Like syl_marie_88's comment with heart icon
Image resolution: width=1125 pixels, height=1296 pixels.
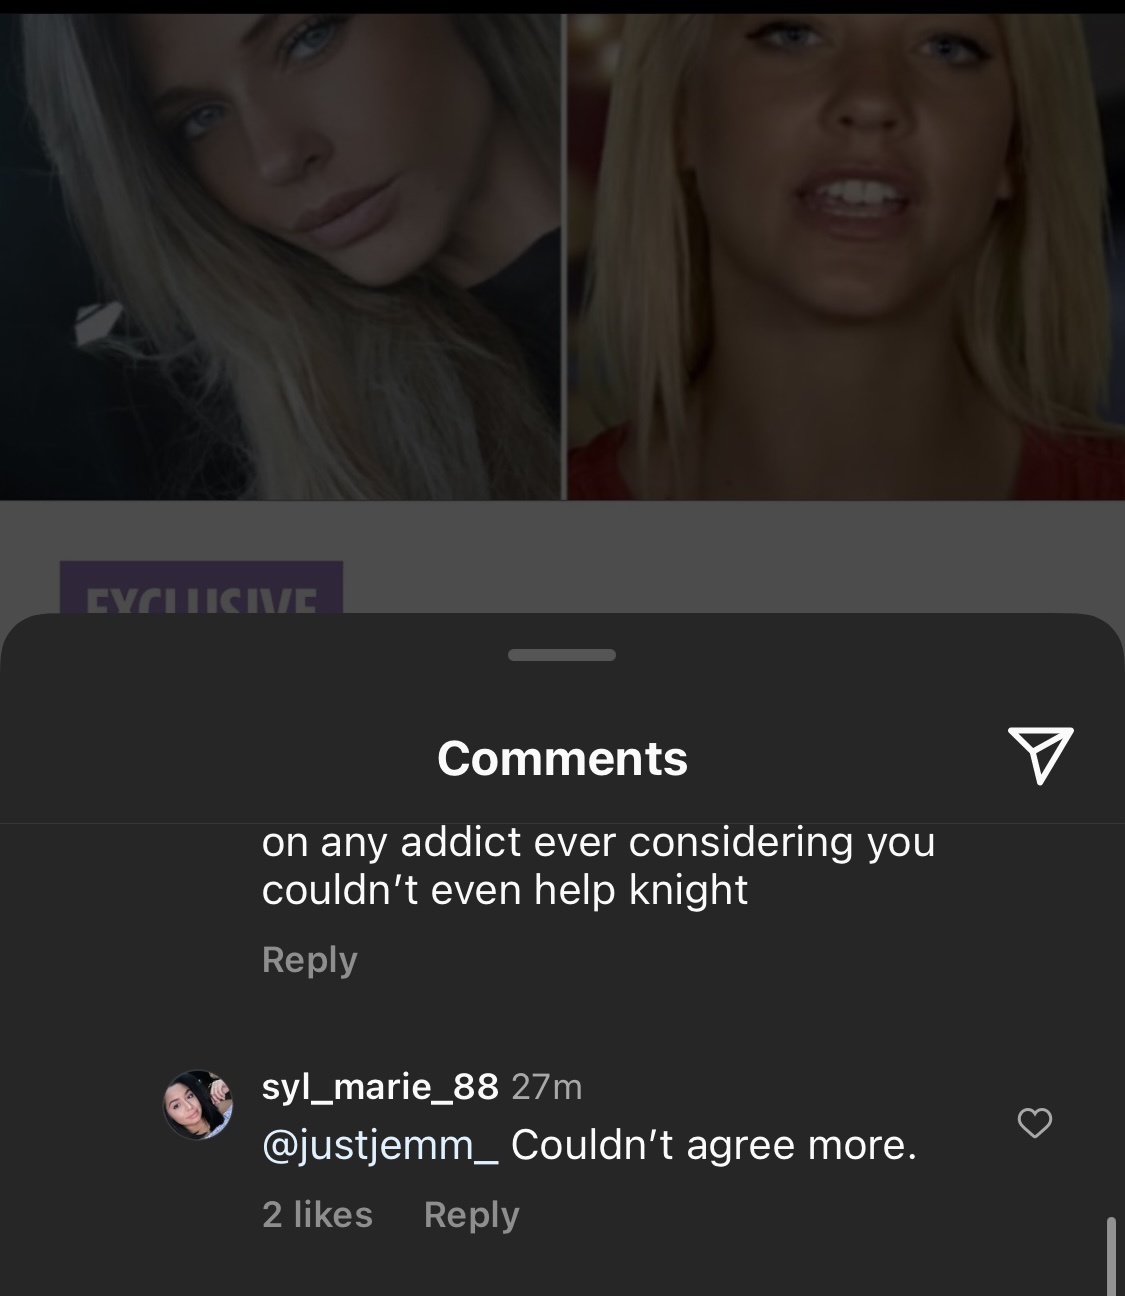(1034, 1123)
